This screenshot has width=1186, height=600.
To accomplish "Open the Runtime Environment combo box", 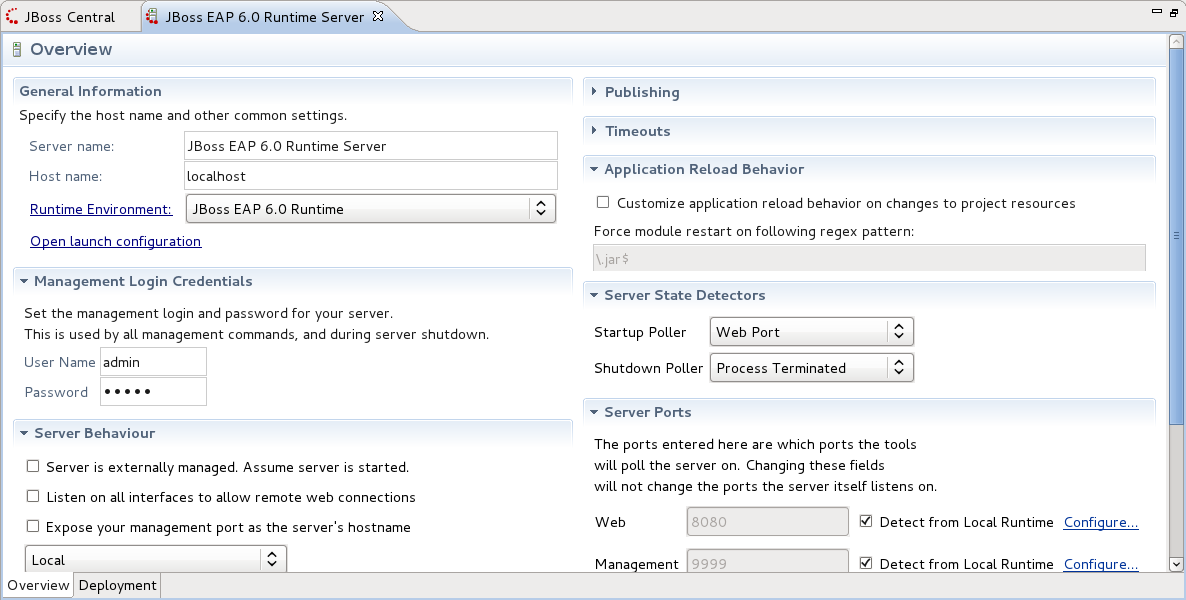I will coord(371,209).
